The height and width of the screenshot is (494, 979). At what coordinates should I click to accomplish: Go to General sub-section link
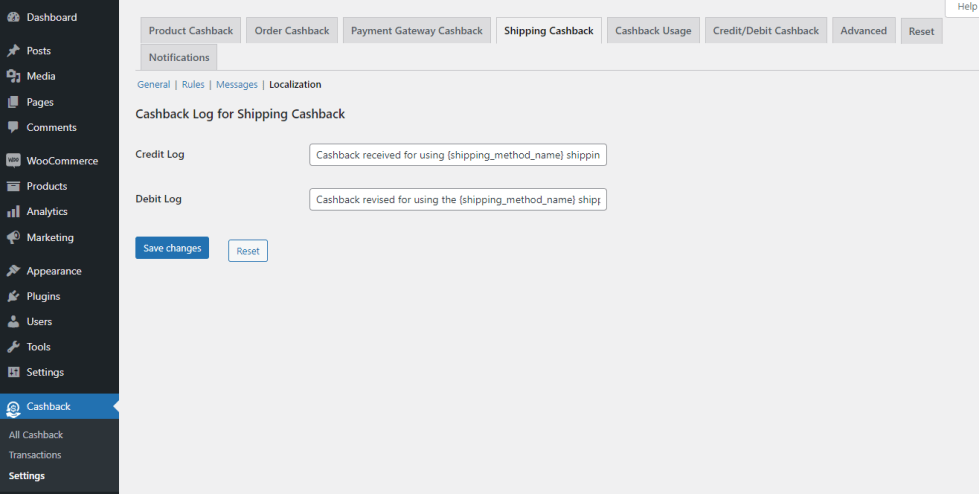click(154, 84)
